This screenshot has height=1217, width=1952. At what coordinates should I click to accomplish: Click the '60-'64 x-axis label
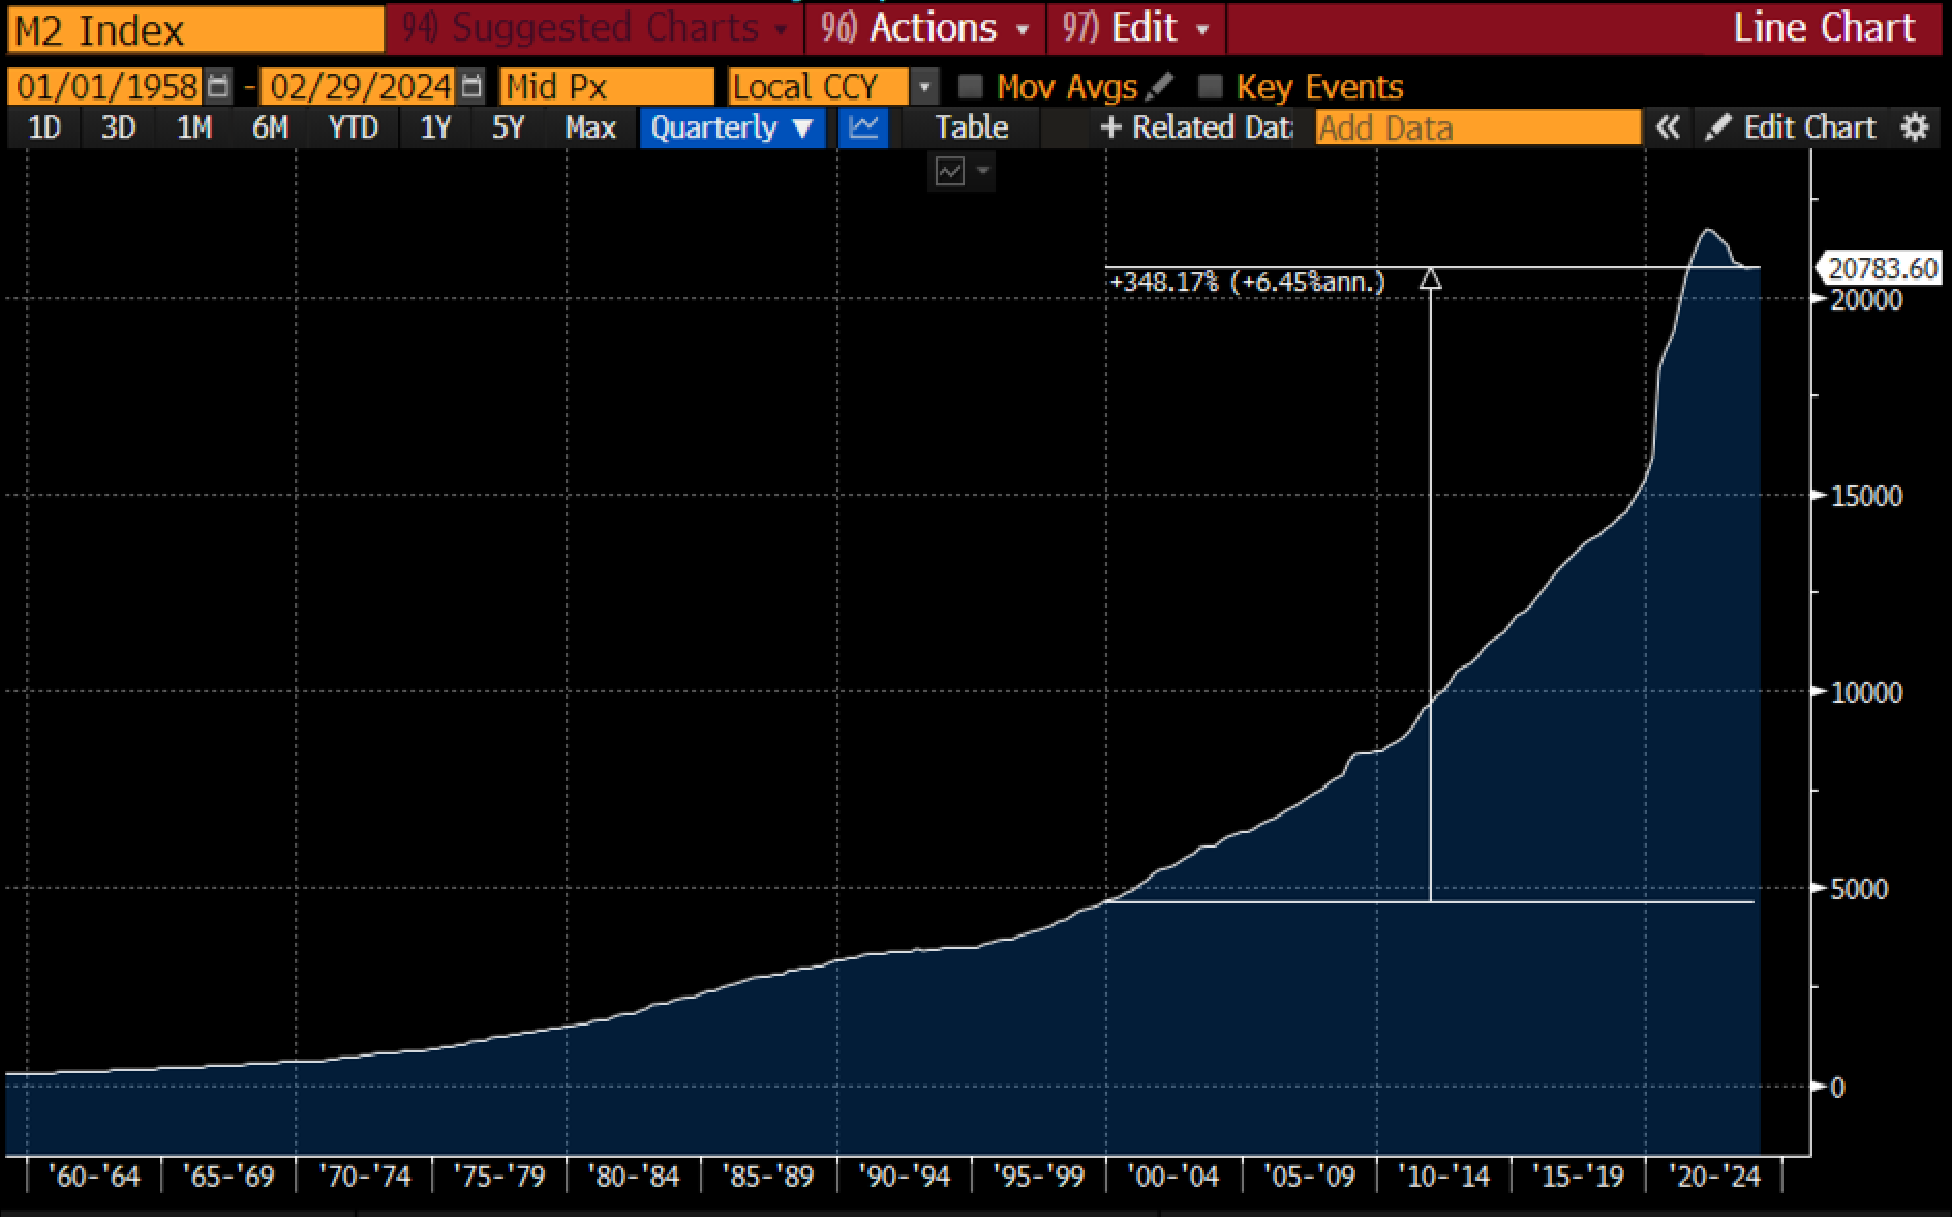[95, 1177]
